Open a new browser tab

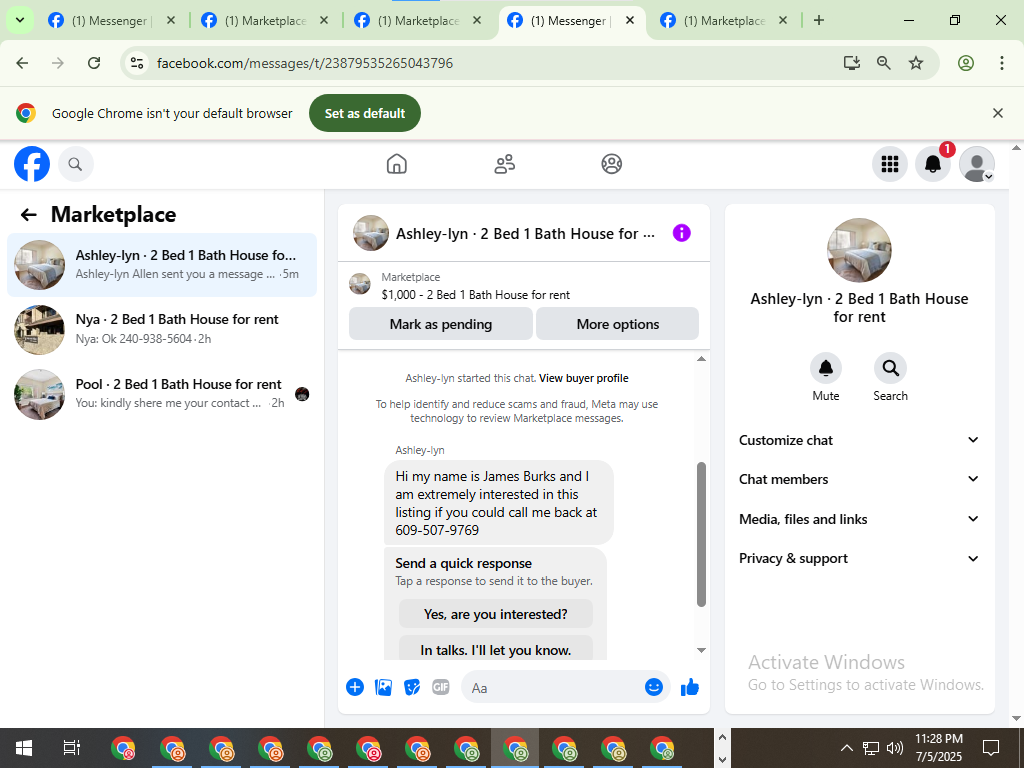tap(819, 20)
